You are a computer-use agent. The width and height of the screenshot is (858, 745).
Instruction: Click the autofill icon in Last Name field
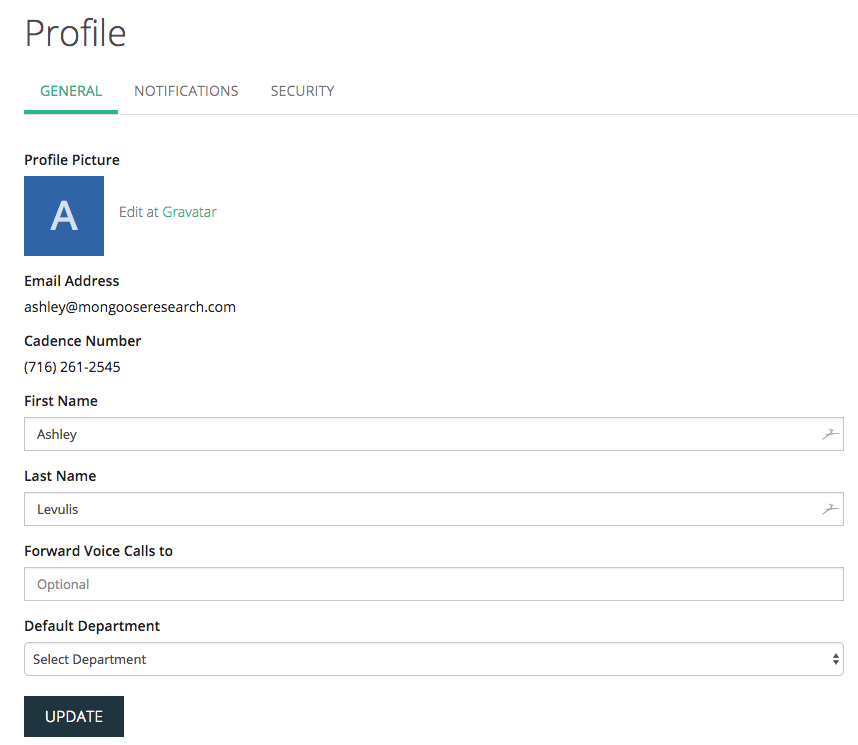coord(829,509)
